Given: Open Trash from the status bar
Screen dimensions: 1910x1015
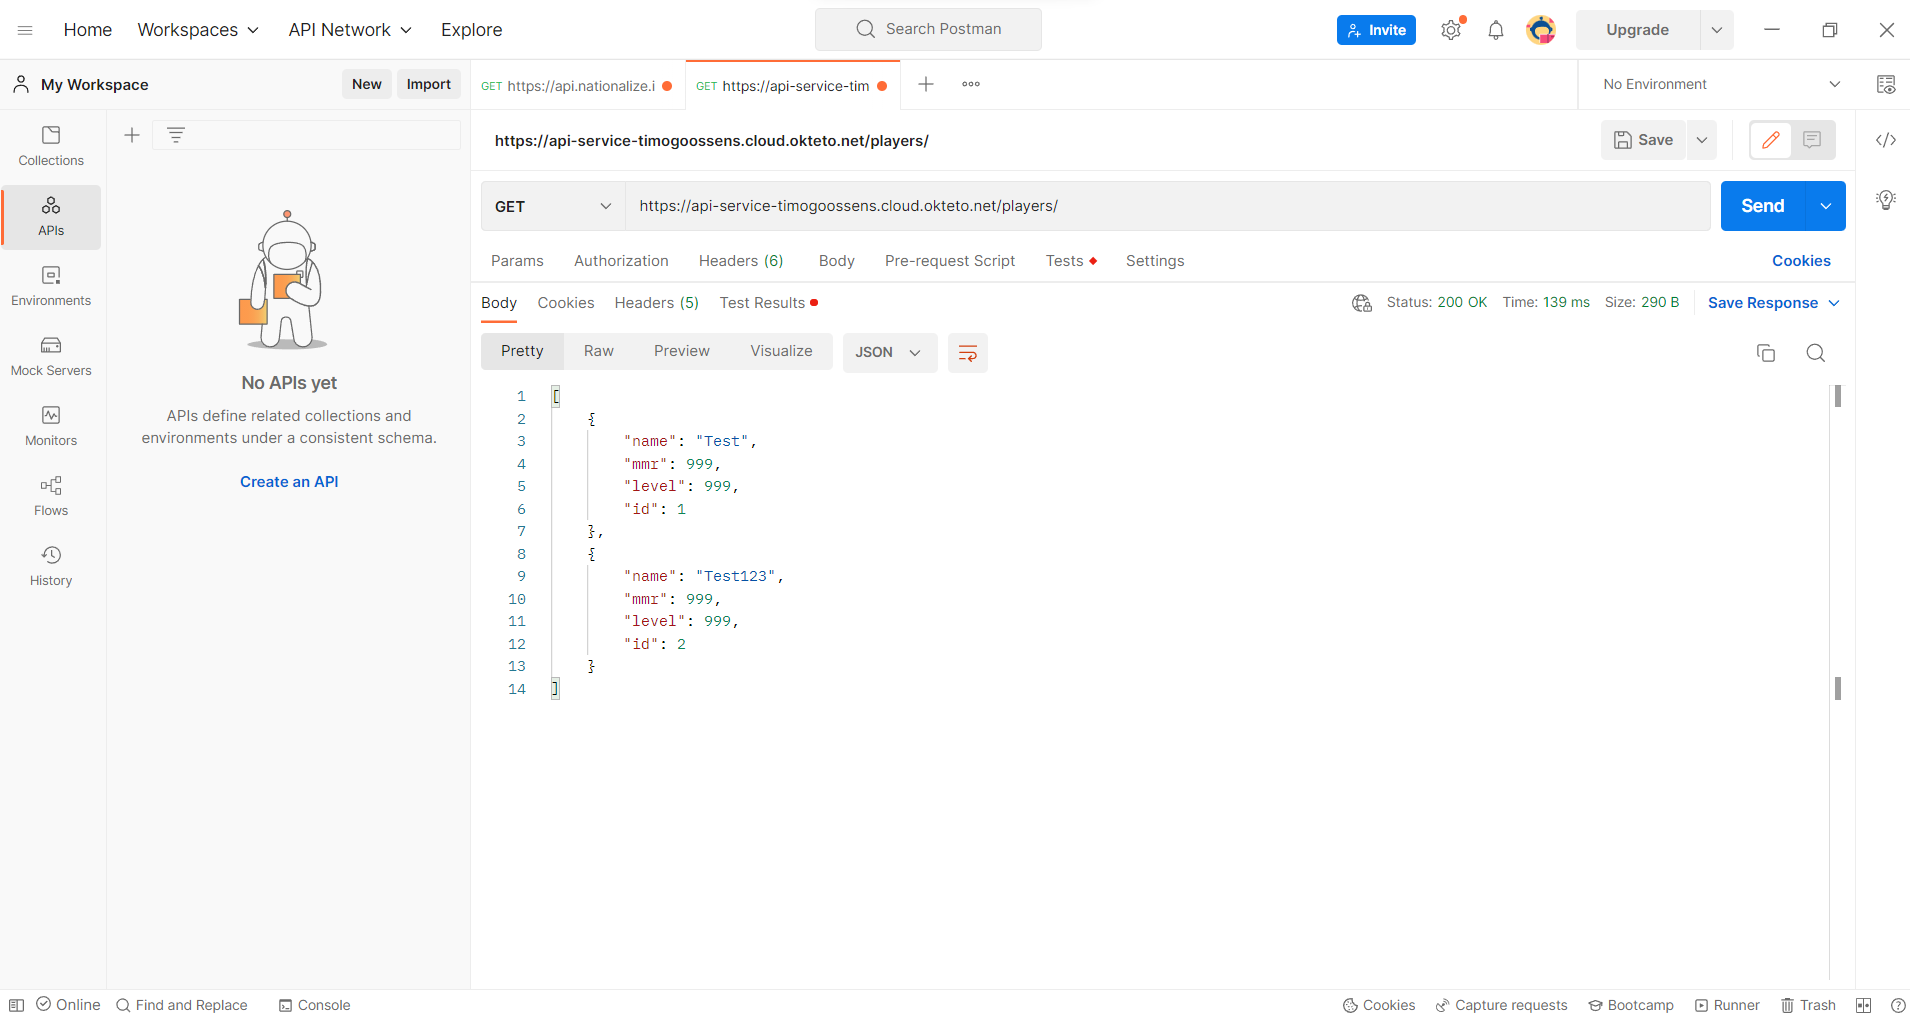Looking at the screenshot, I should coord(1808,1005).
